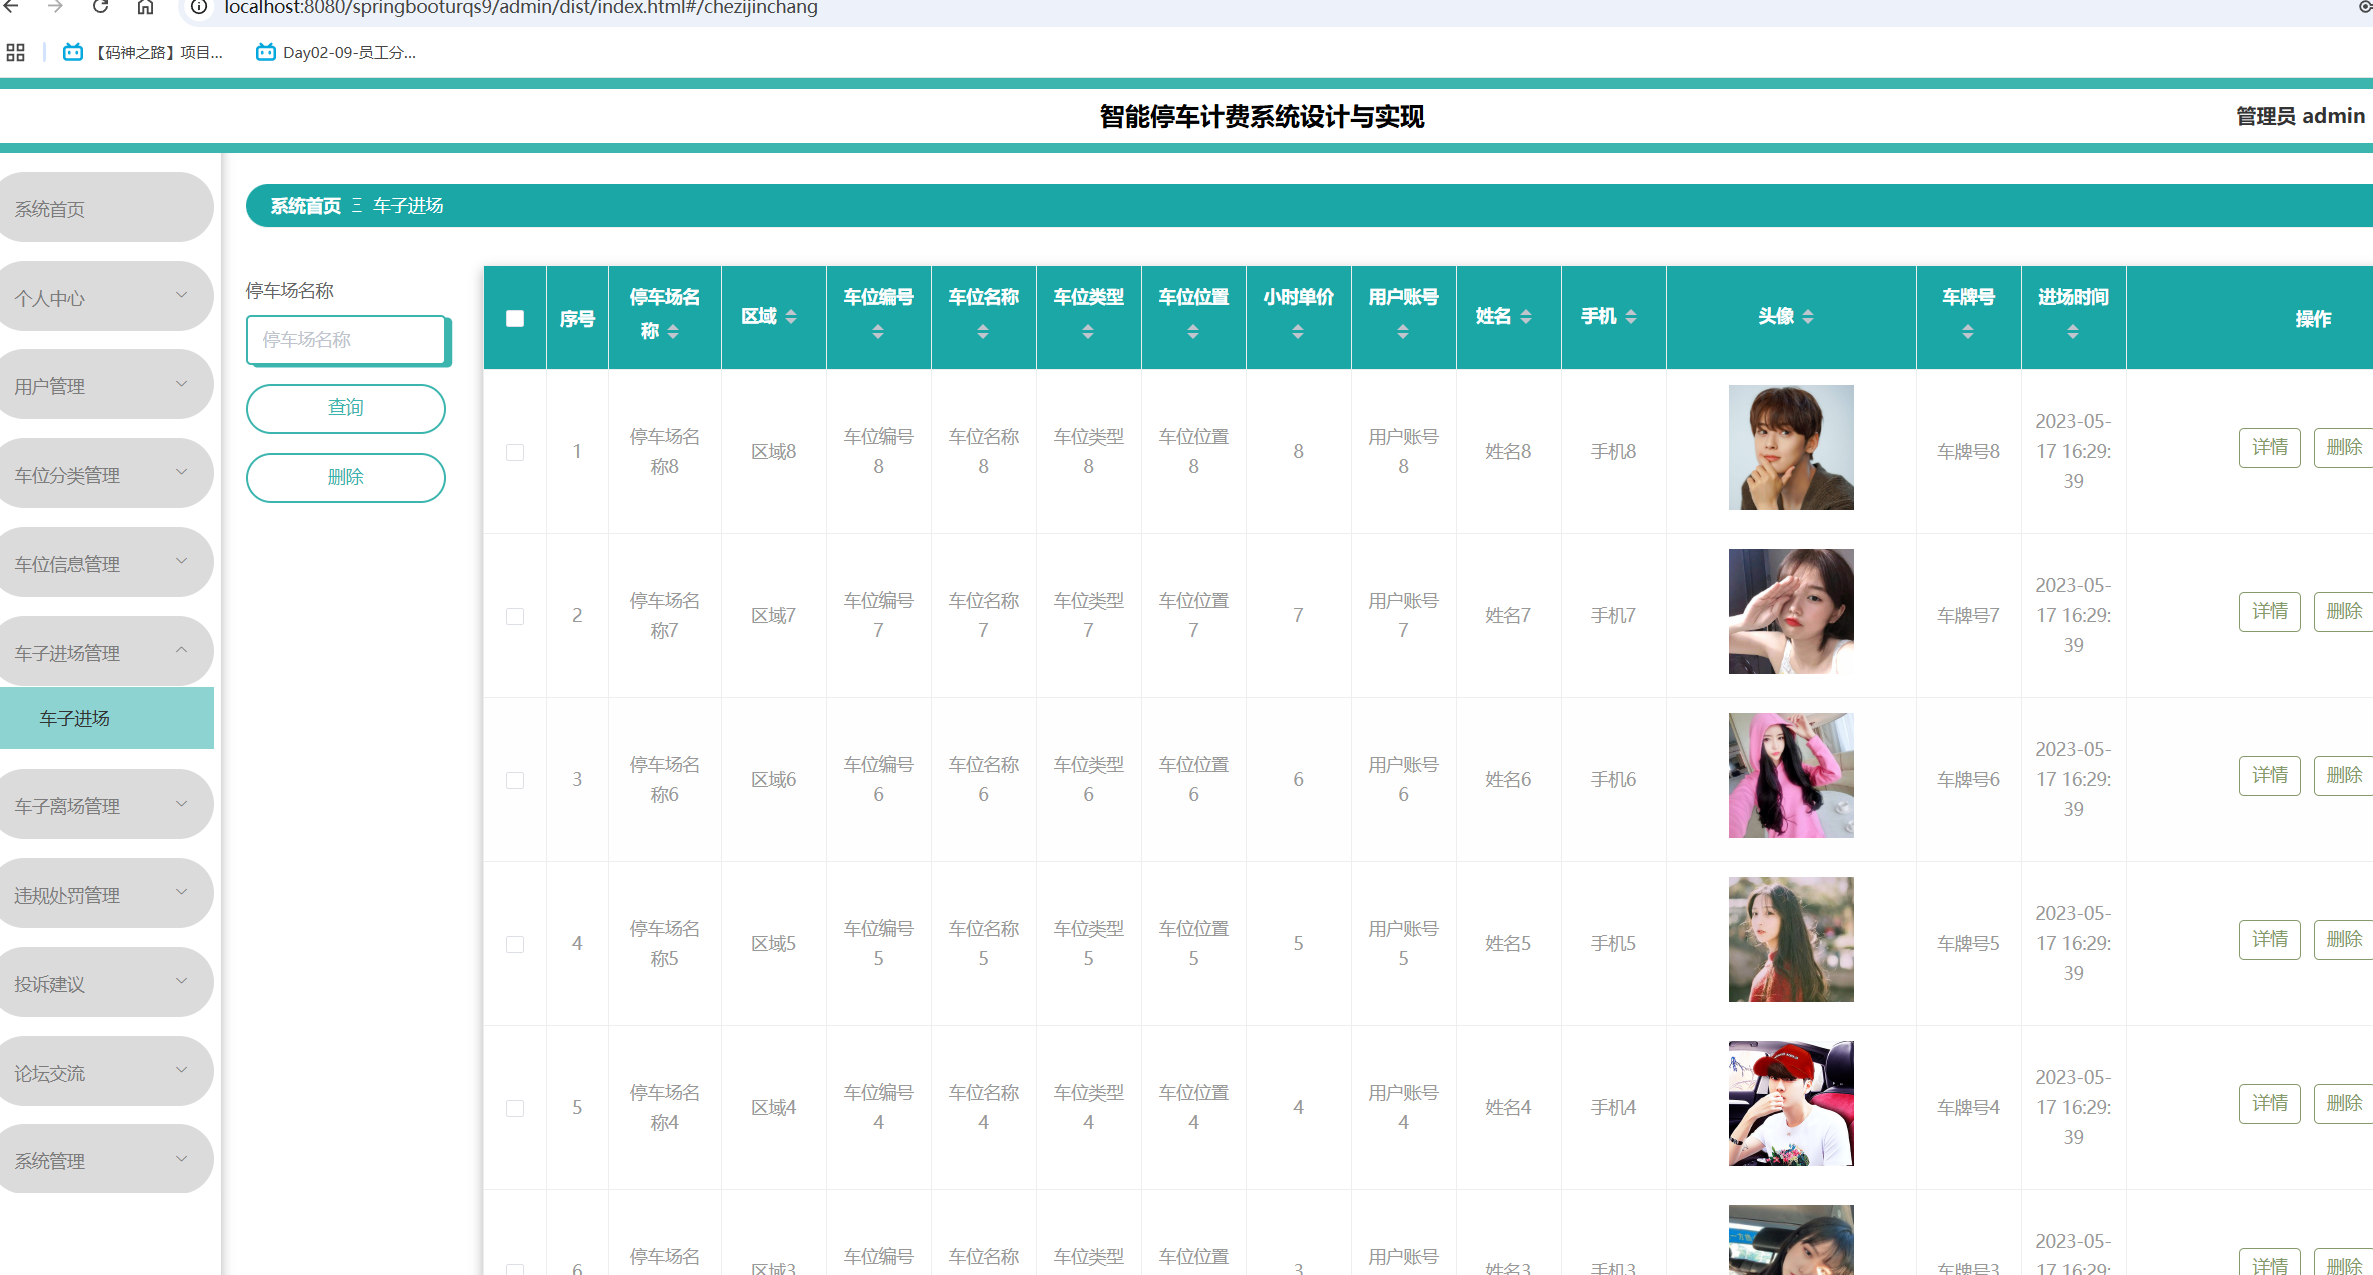Sort by 车位名称 column arrows

point(983,332)
